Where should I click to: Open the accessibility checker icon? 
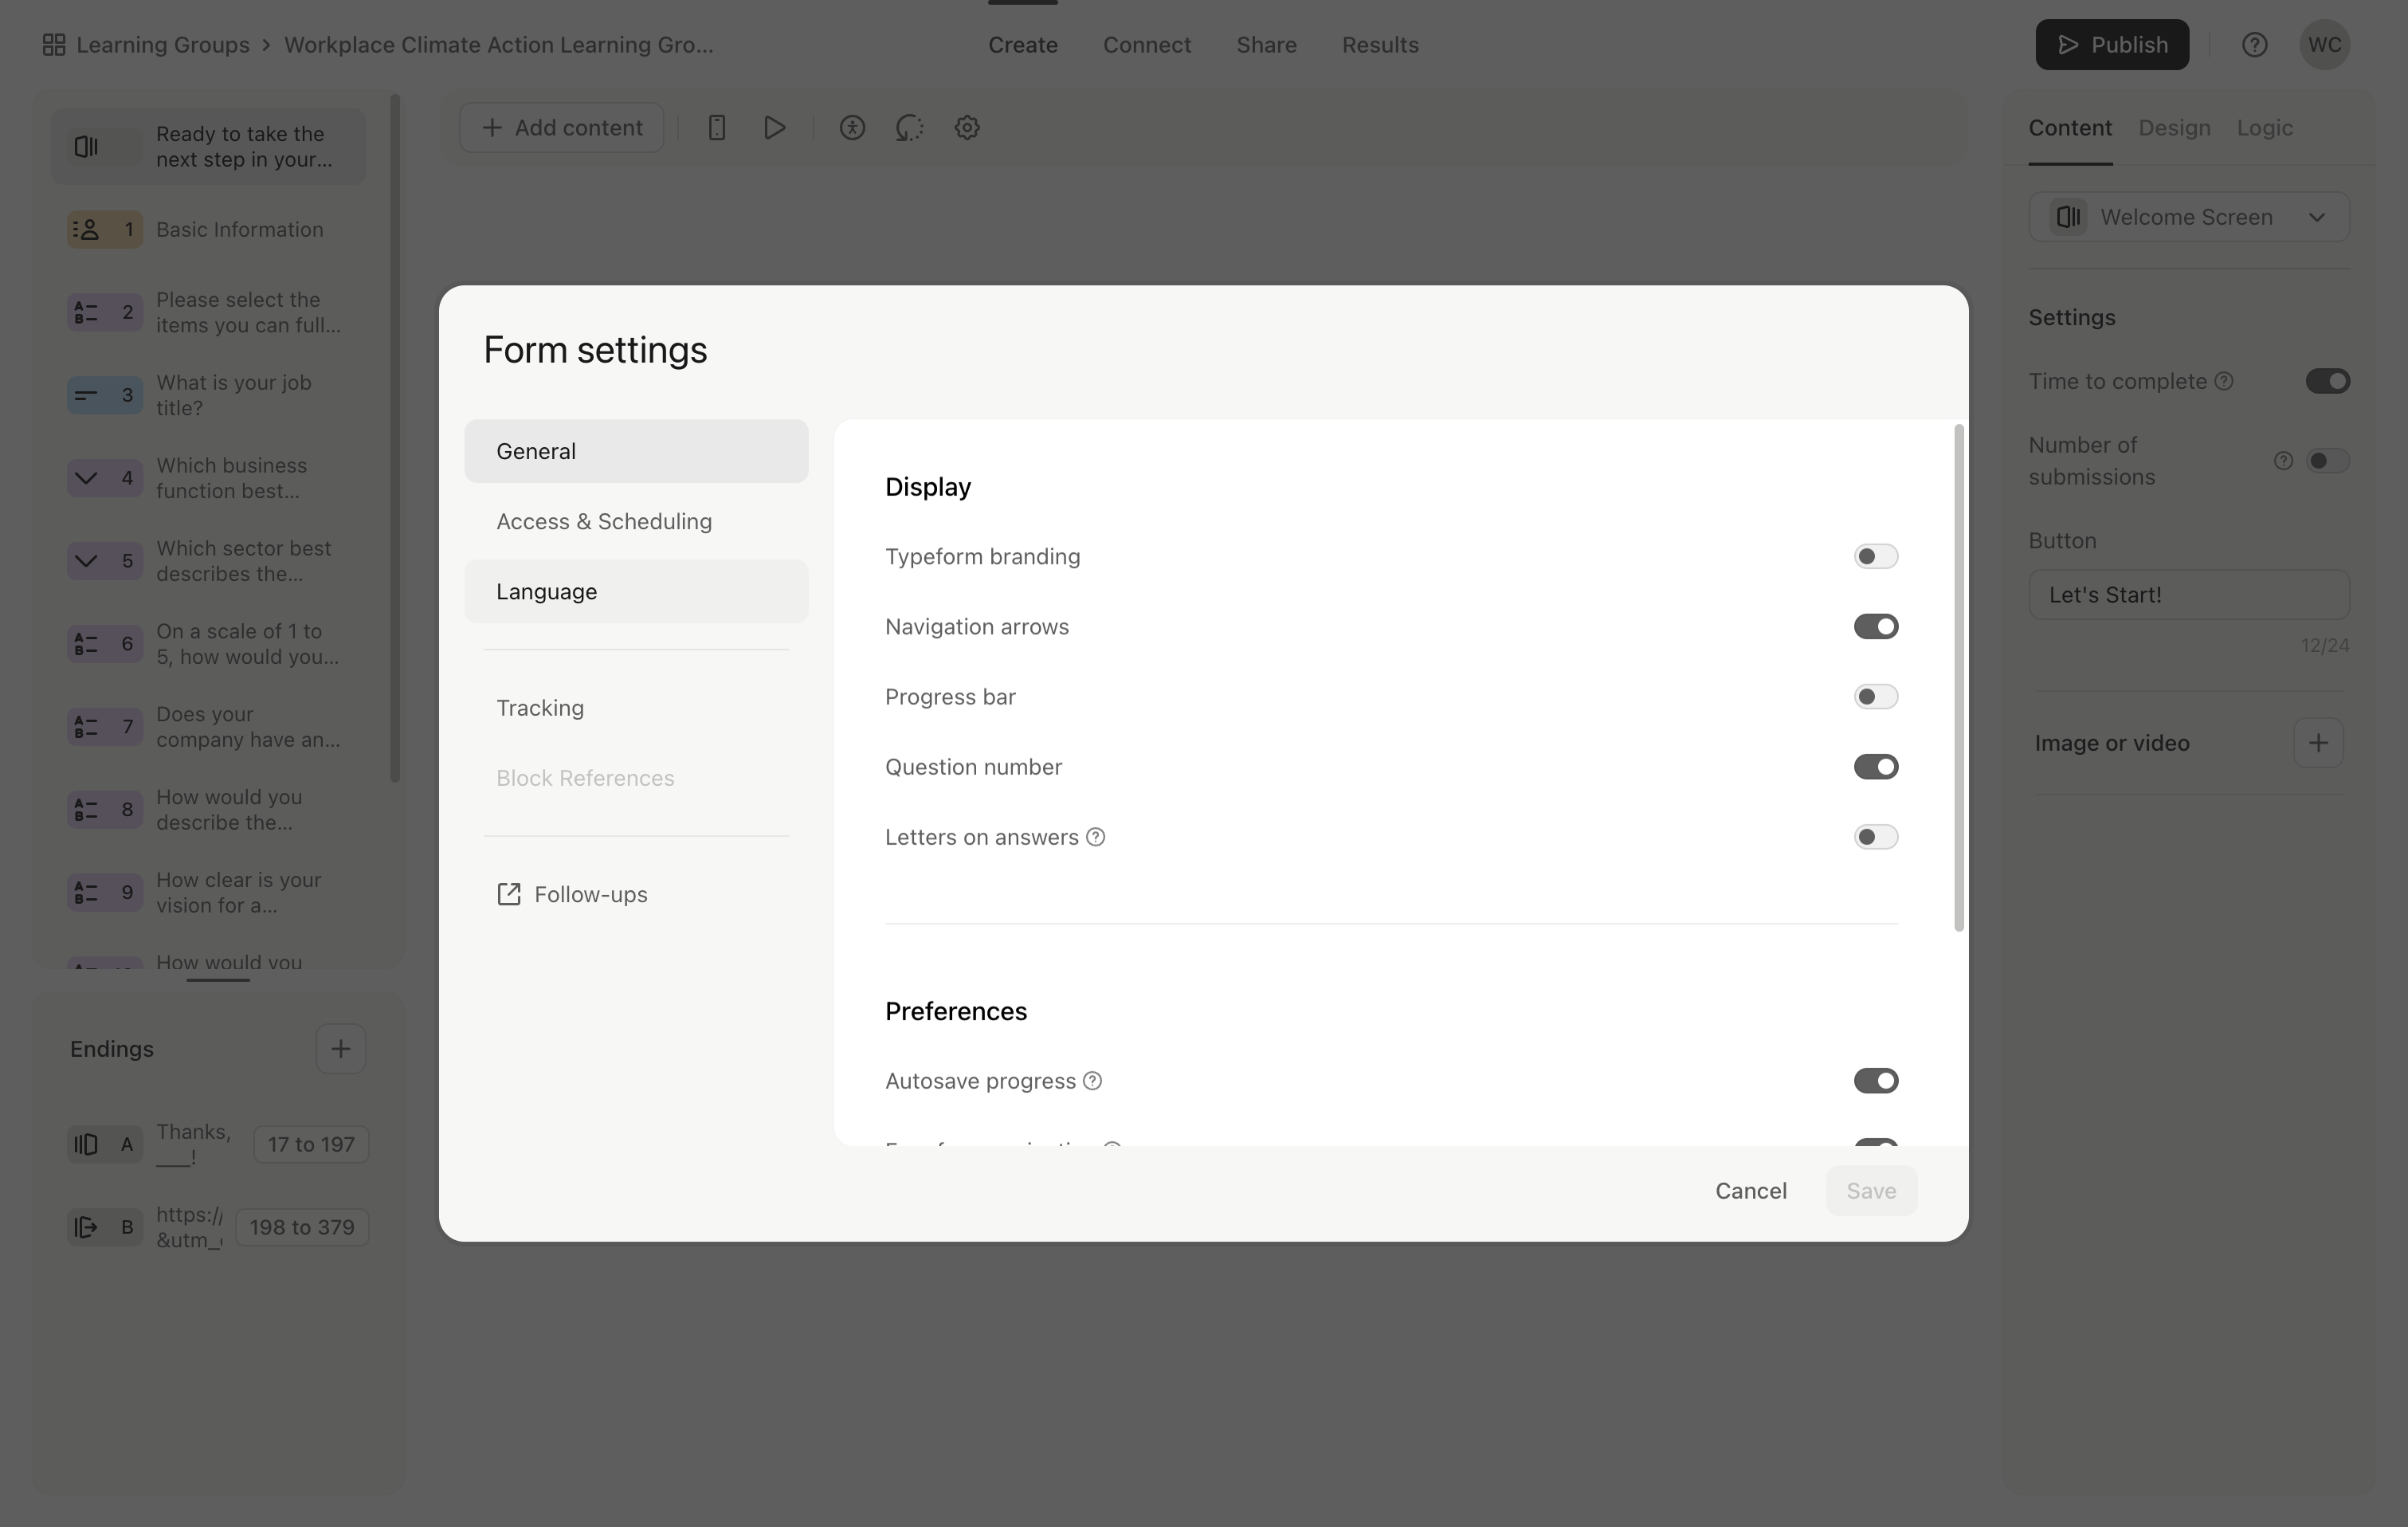[852, 128]
